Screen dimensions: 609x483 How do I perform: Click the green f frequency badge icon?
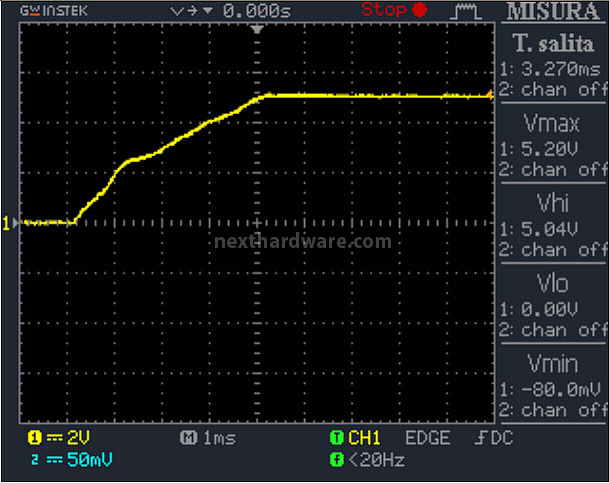coord(337,460)
